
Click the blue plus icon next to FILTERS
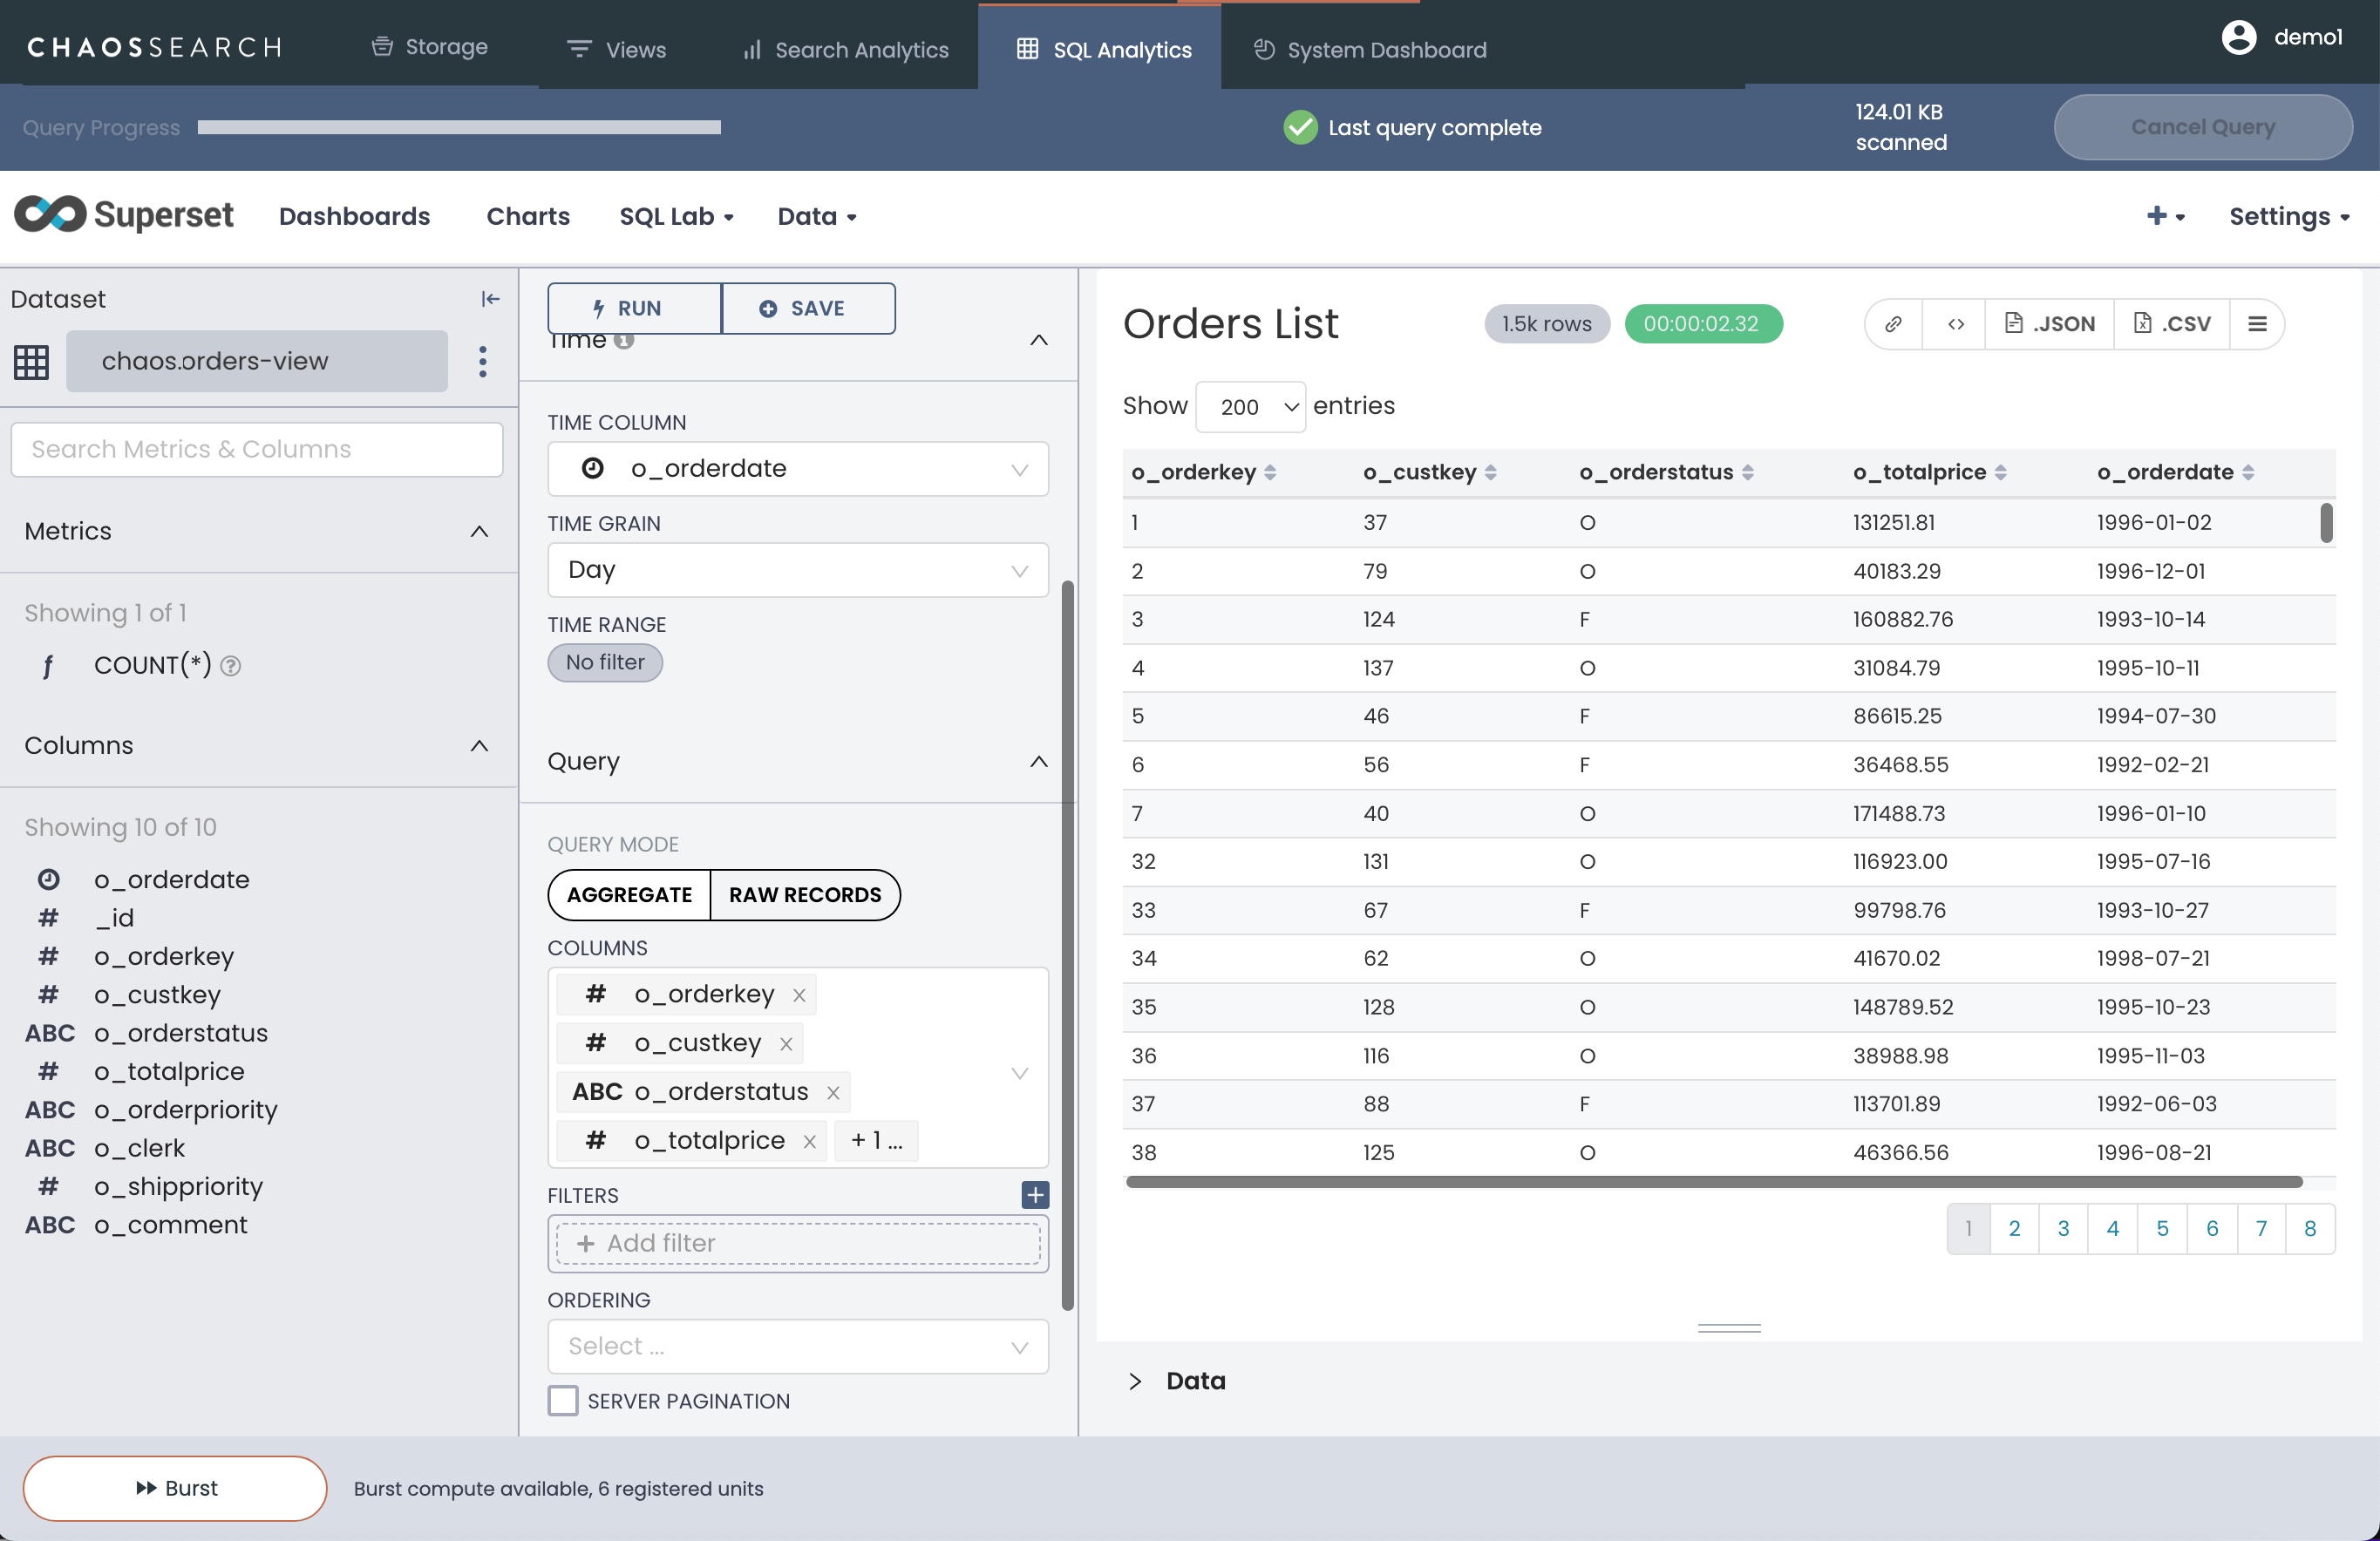click(1035, 1194)
